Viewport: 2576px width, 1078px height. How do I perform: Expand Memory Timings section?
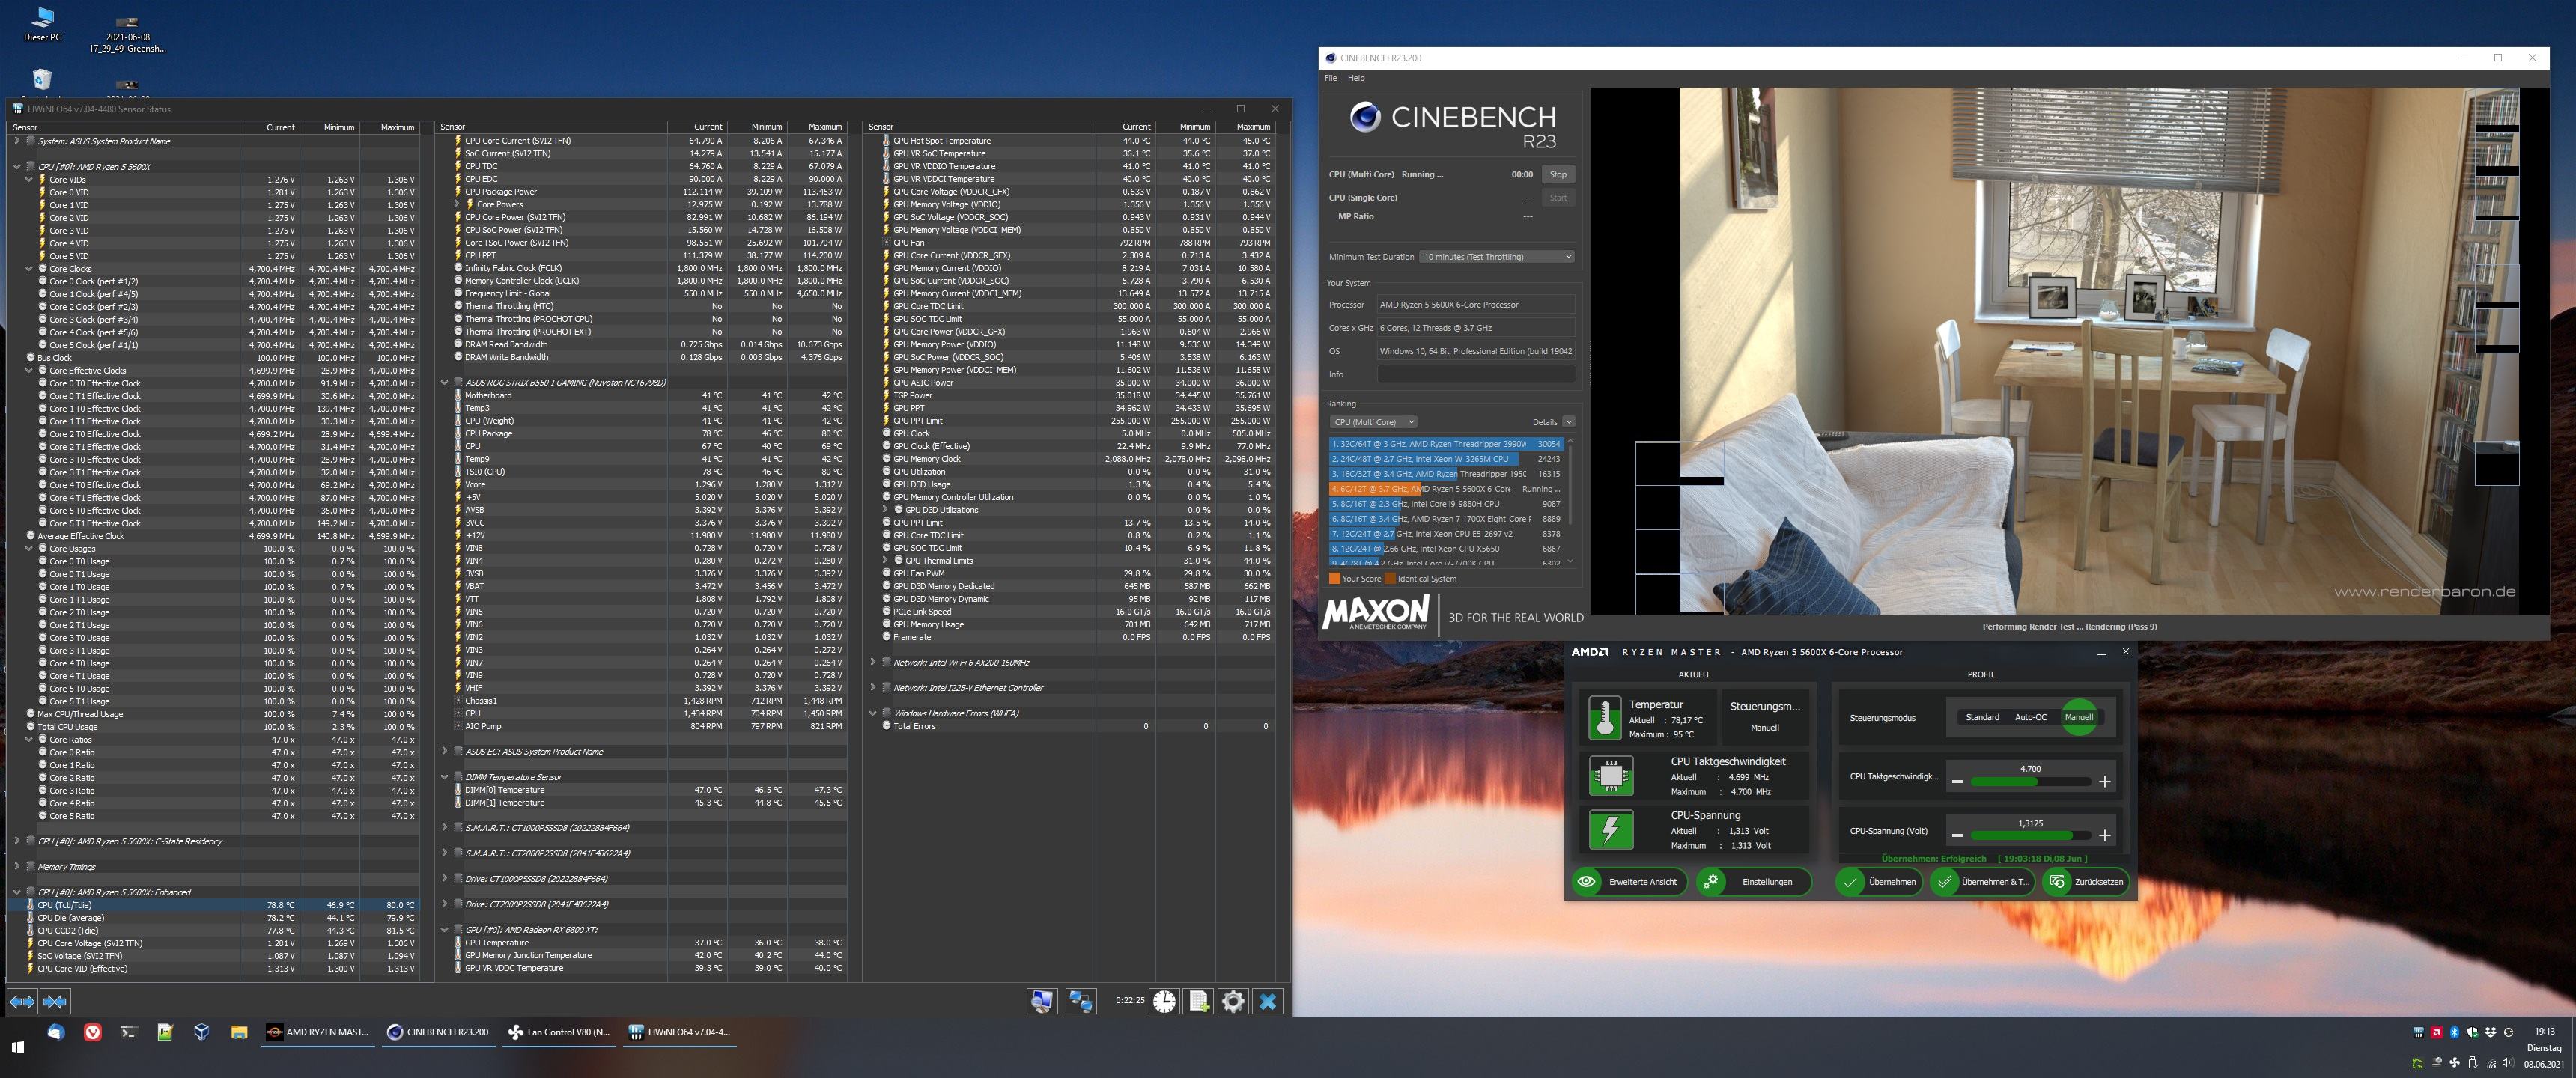17,866
